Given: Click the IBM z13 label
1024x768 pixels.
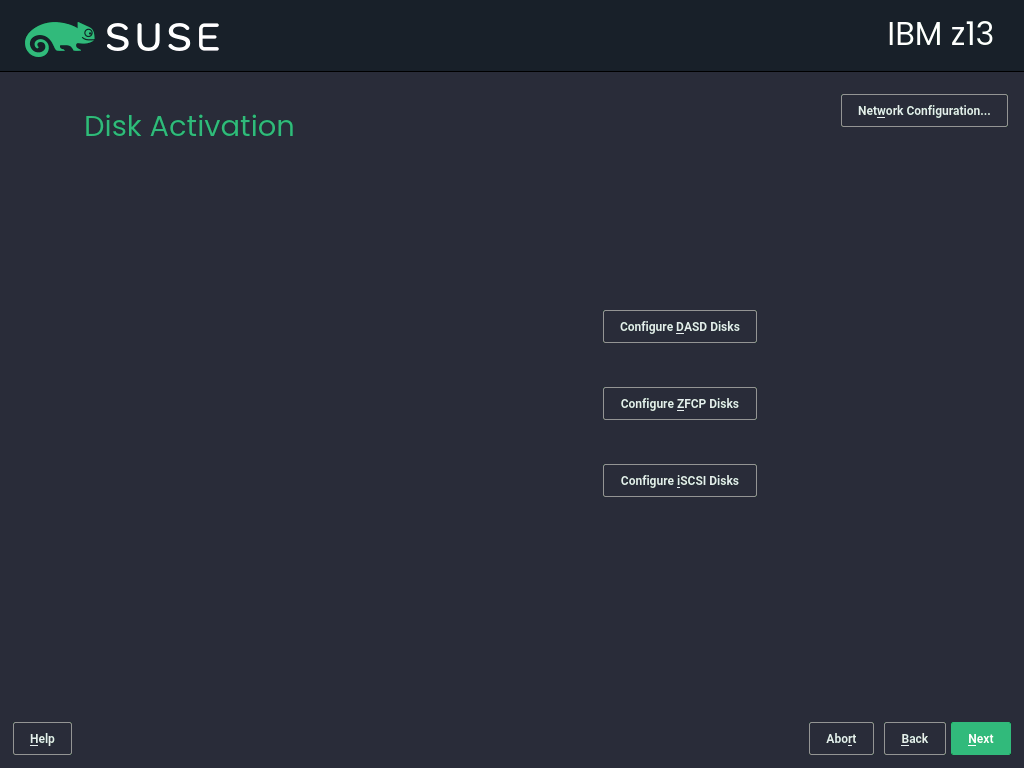Looking at the screenshot, I should tap(940, 34).
